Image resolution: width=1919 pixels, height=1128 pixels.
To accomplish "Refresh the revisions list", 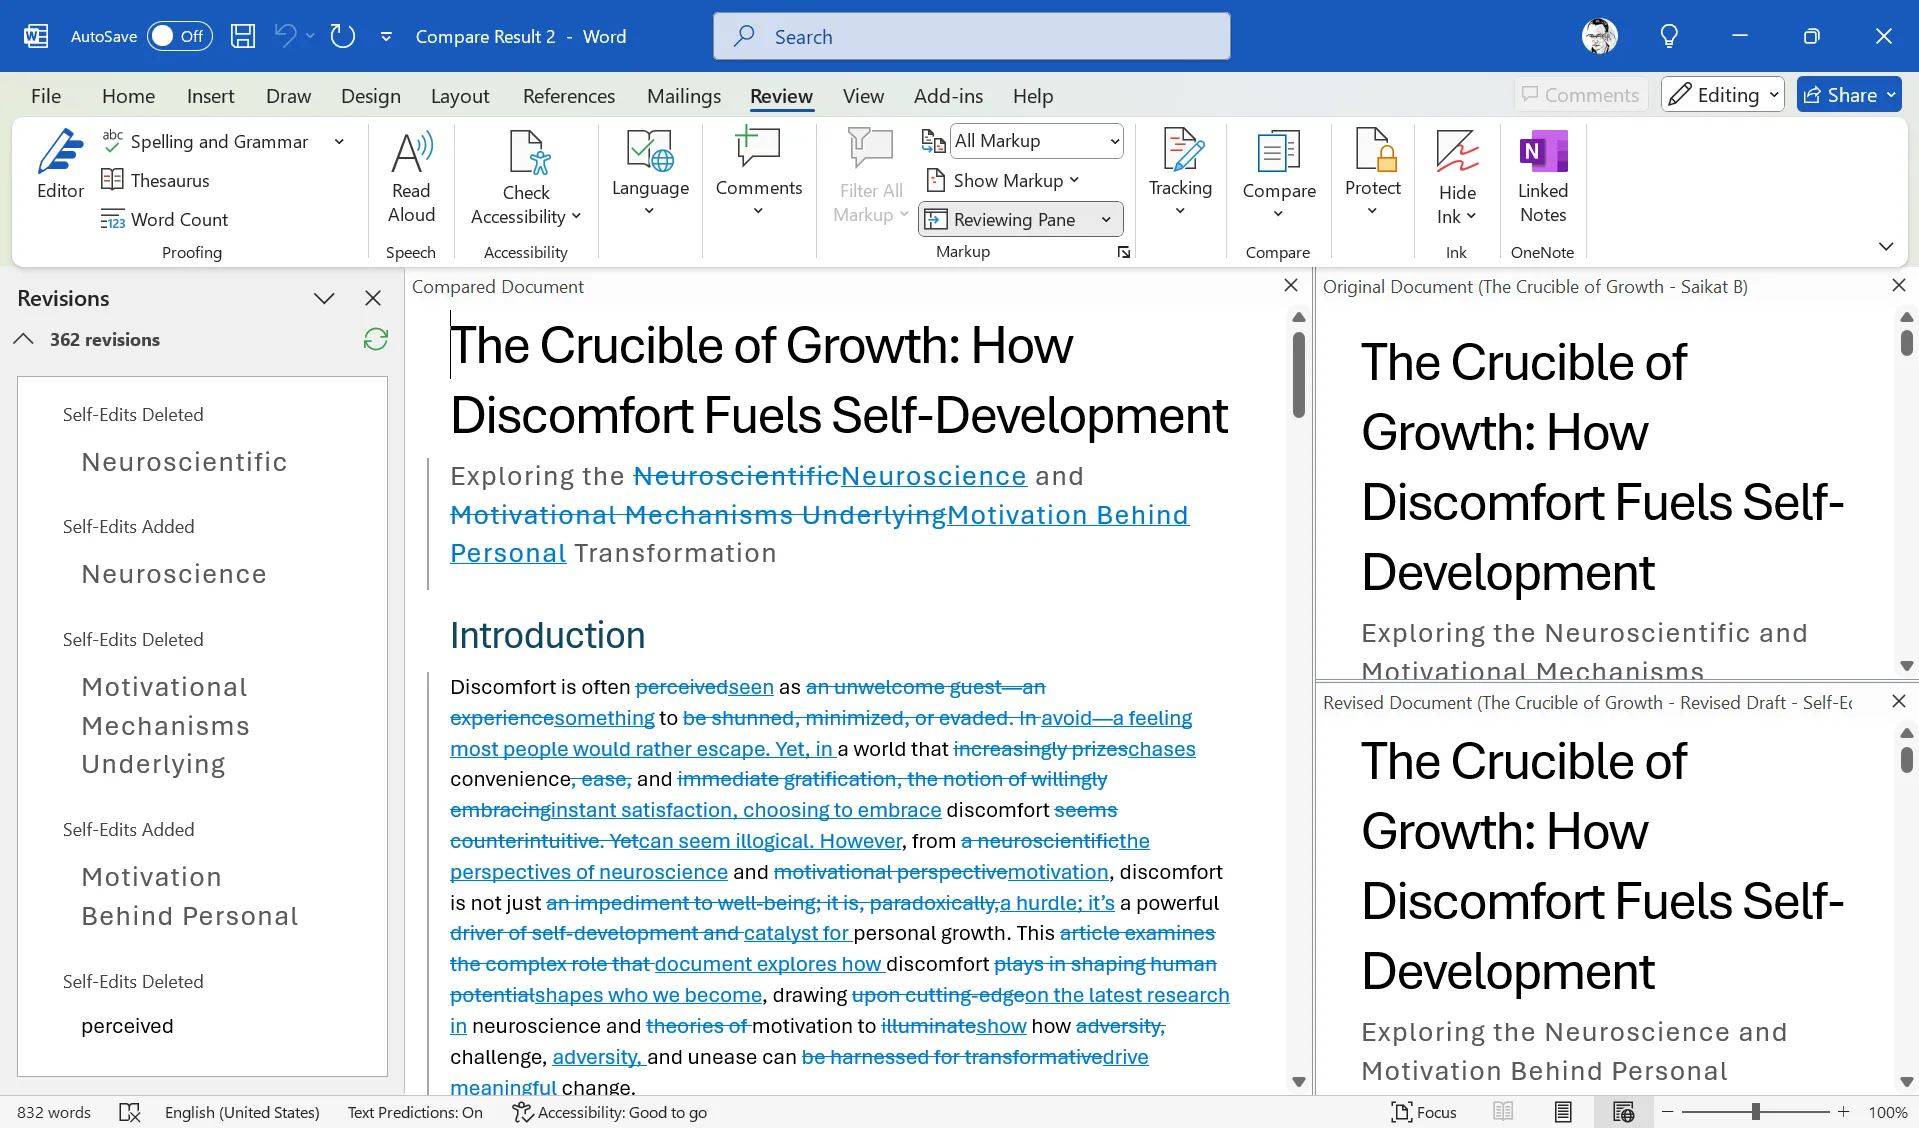I will tap(374, 340).
